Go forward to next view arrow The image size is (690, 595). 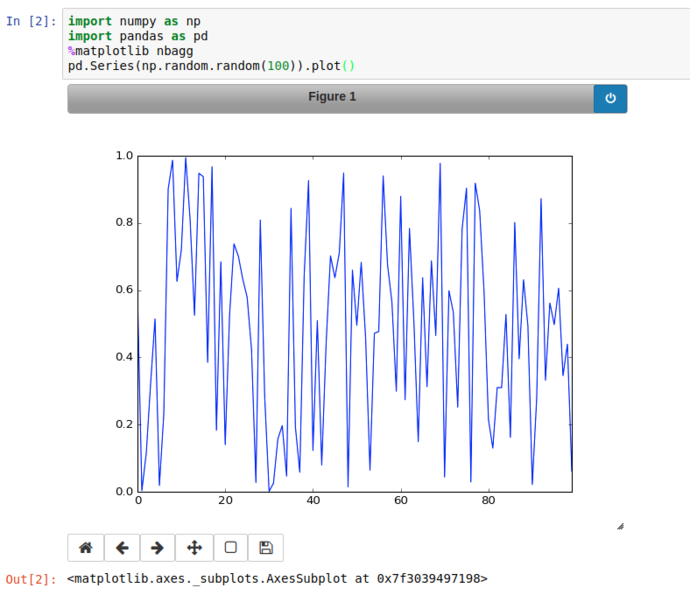[157, 547]
